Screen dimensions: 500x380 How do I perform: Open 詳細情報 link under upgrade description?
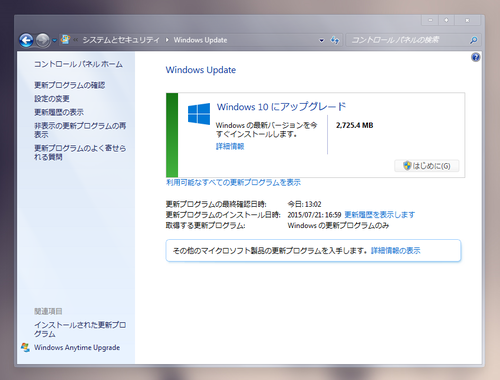coord(230,146)
